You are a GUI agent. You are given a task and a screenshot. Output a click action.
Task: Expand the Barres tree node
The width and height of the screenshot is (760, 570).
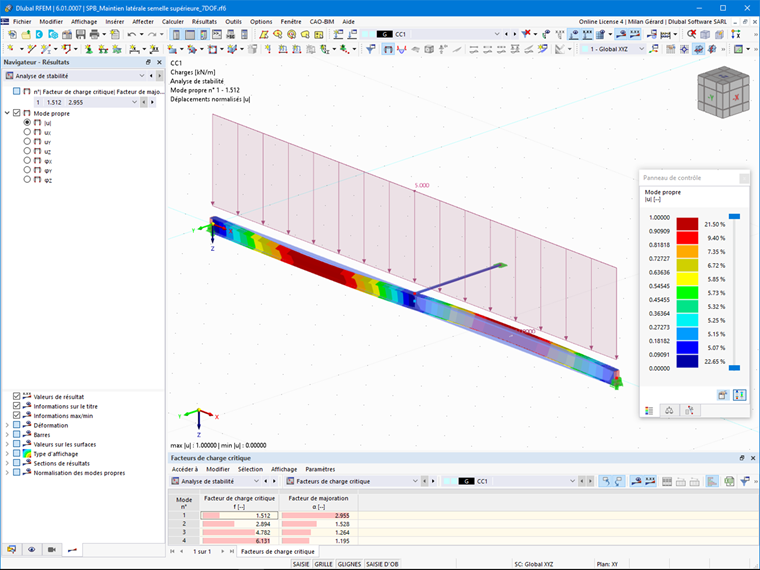pyautogui.click(x=7, y=435)
